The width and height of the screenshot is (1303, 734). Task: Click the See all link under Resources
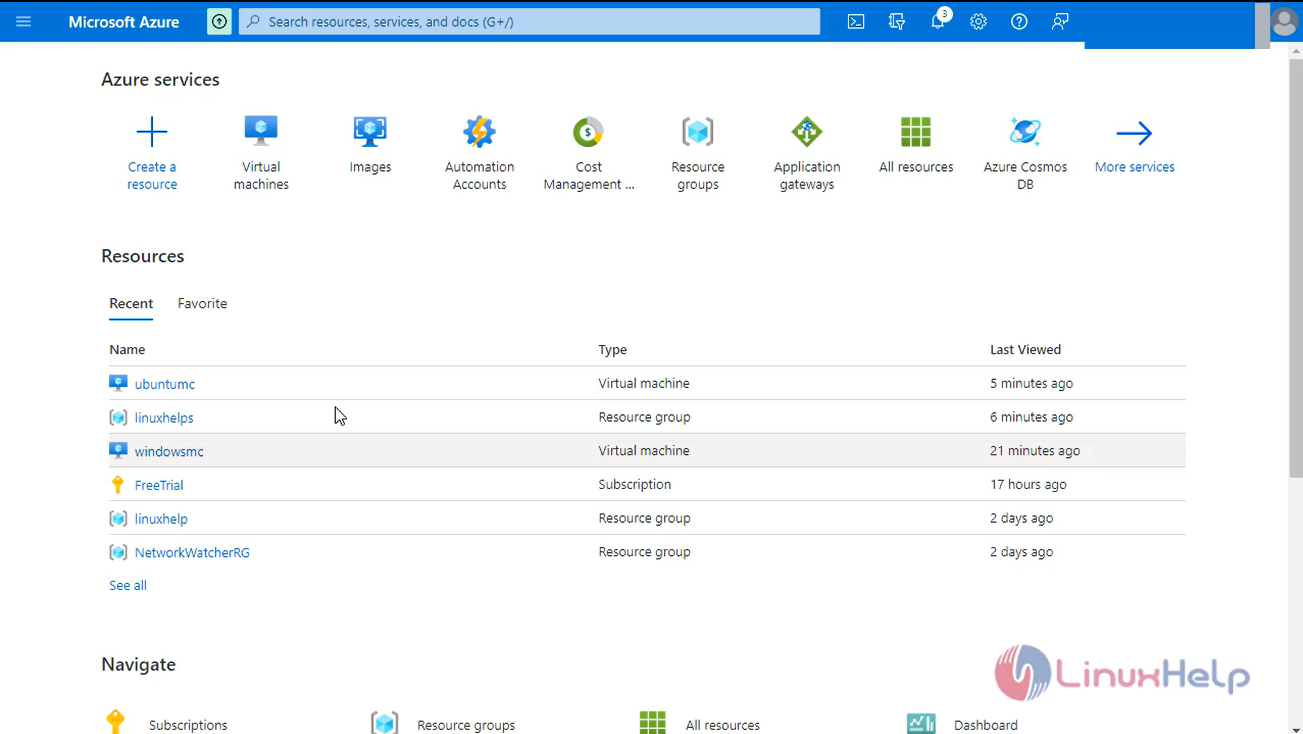(128, 586)
